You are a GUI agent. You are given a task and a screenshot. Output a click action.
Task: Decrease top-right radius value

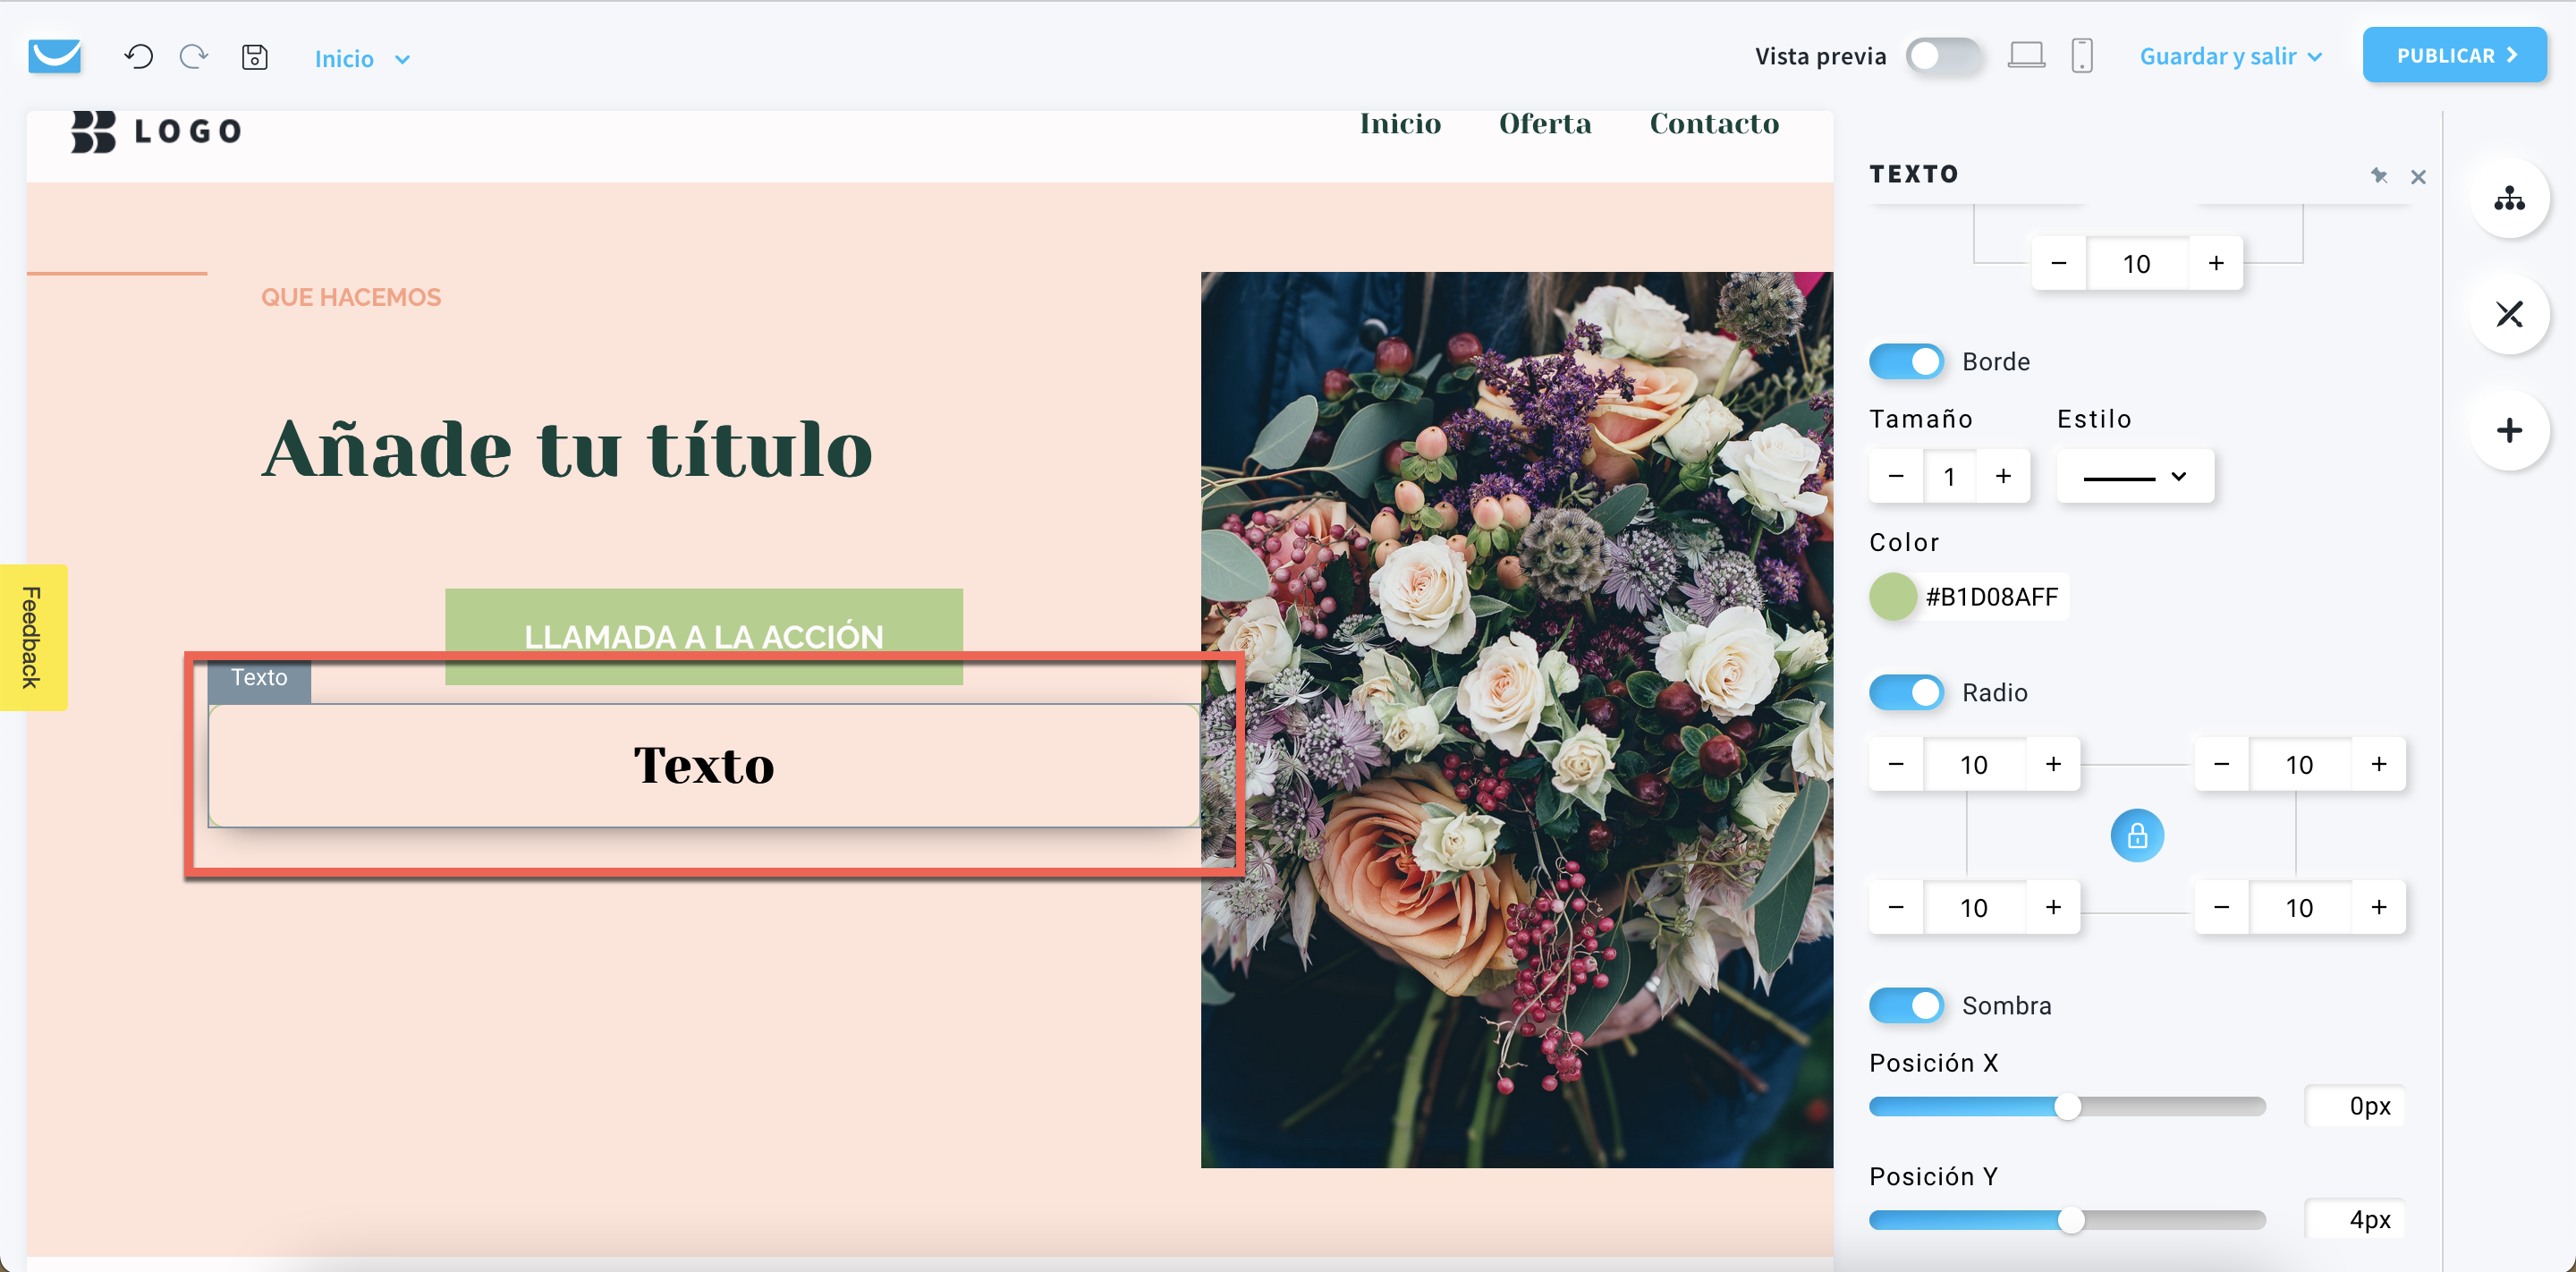click(x=2221, y=764)
